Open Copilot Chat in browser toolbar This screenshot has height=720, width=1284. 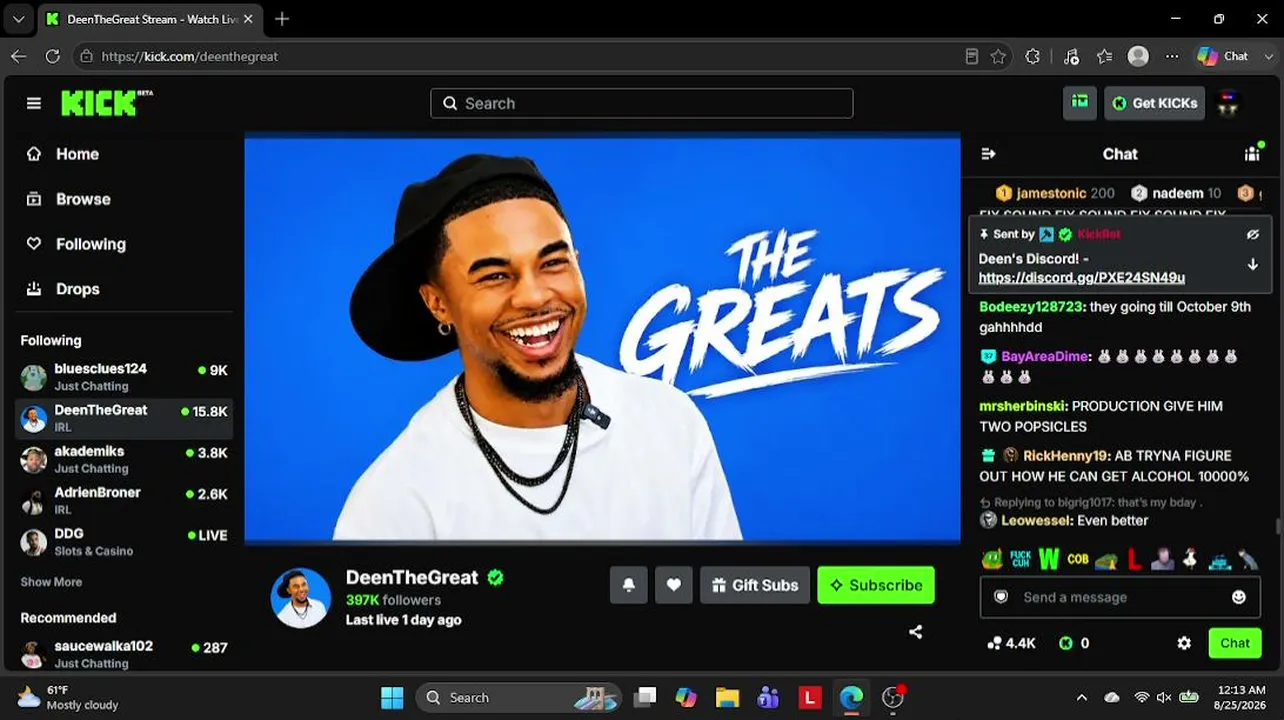click(1224, 56)
